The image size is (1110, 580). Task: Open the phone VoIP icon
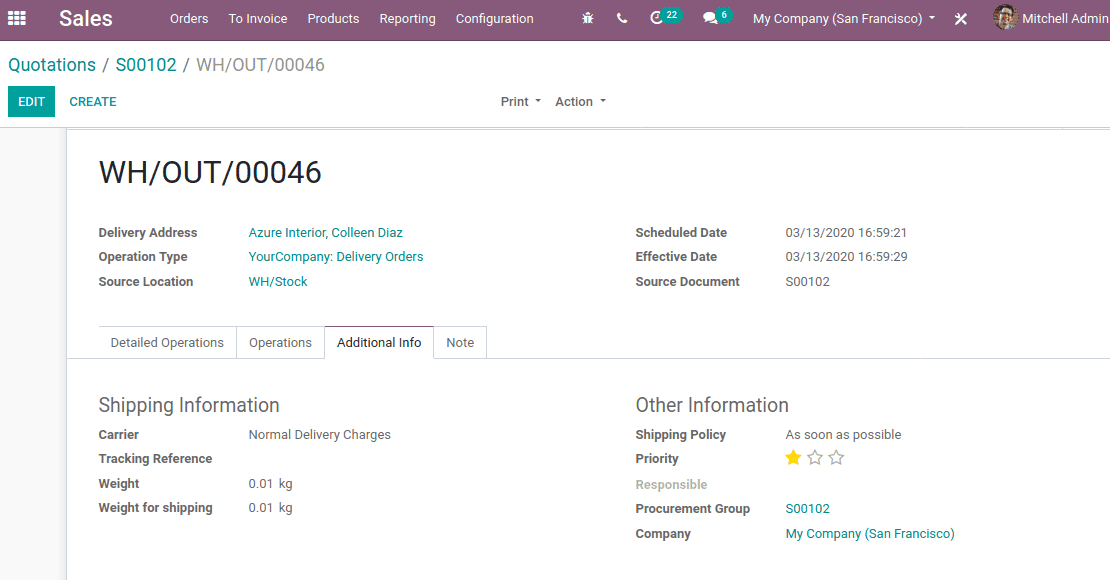622,18
